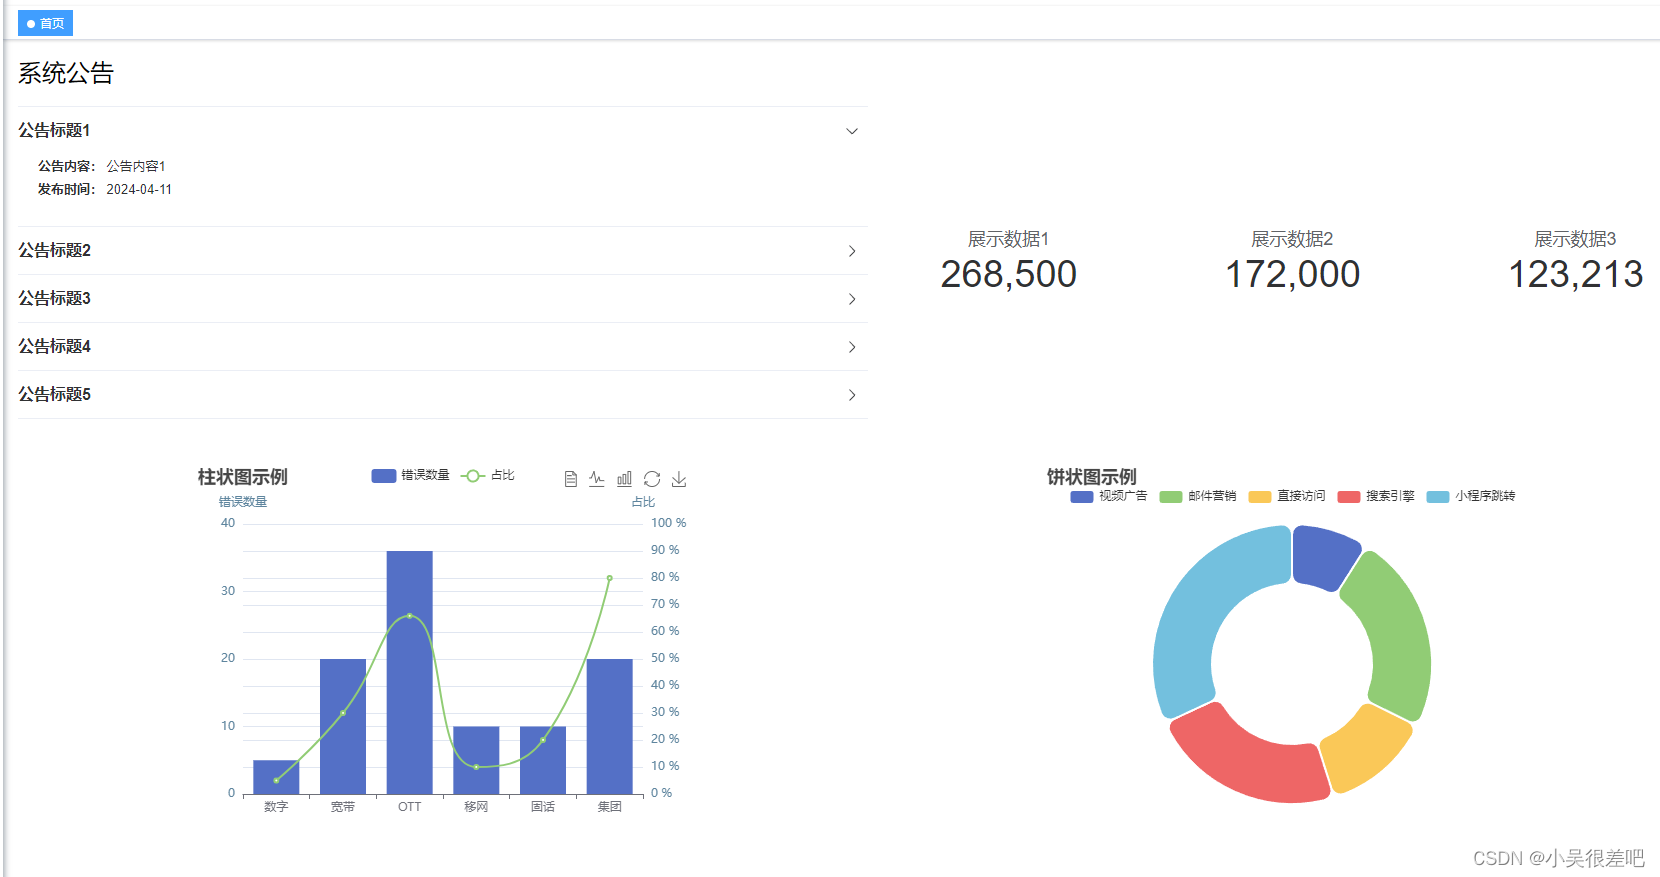The image size is (1660, 877).
Task: Click the 移网 bar in bar chart
Action: point(476,760)
